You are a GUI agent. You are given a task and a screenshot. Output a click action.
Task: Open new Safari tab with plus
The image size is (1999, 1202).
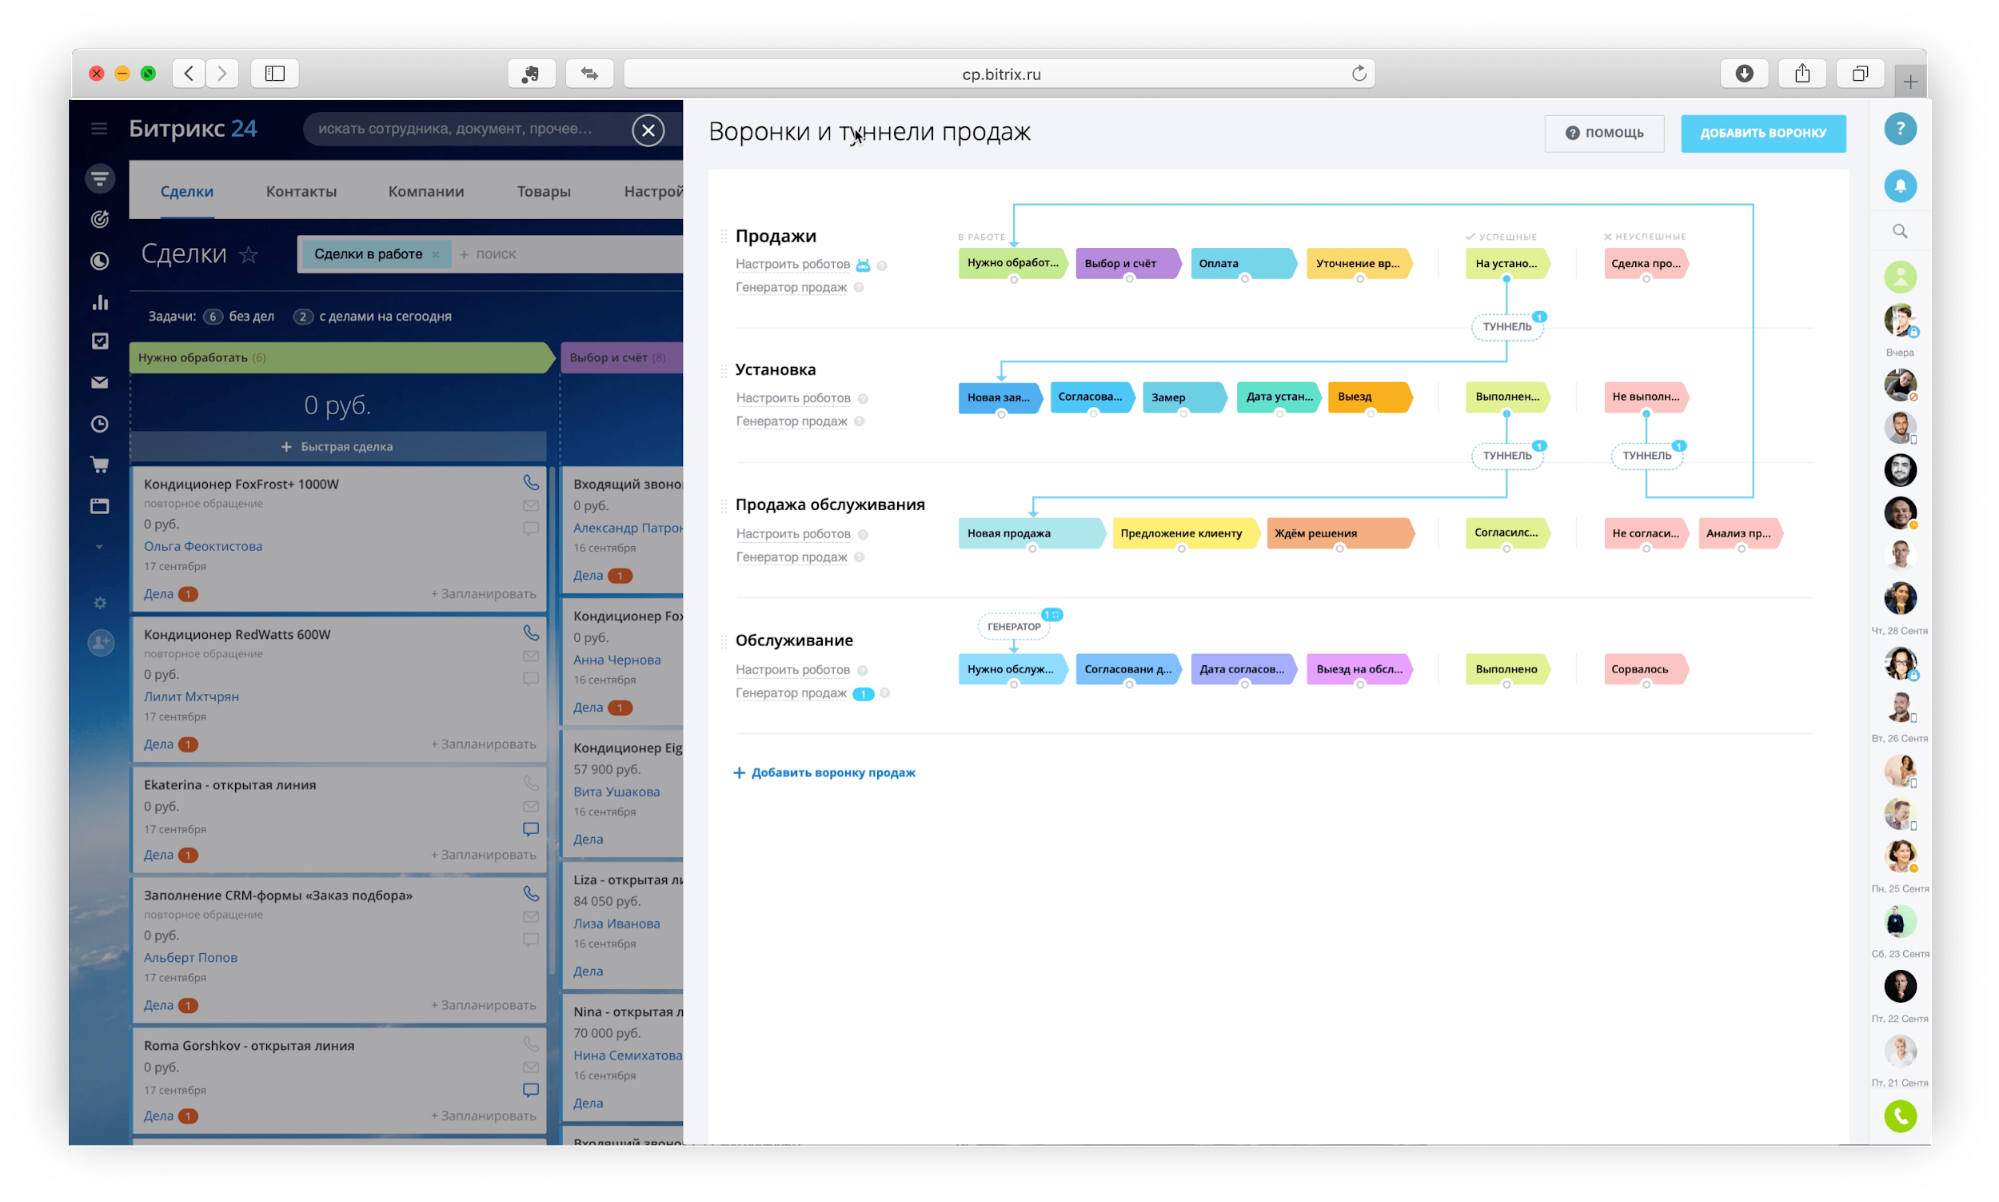[1910, 82]
